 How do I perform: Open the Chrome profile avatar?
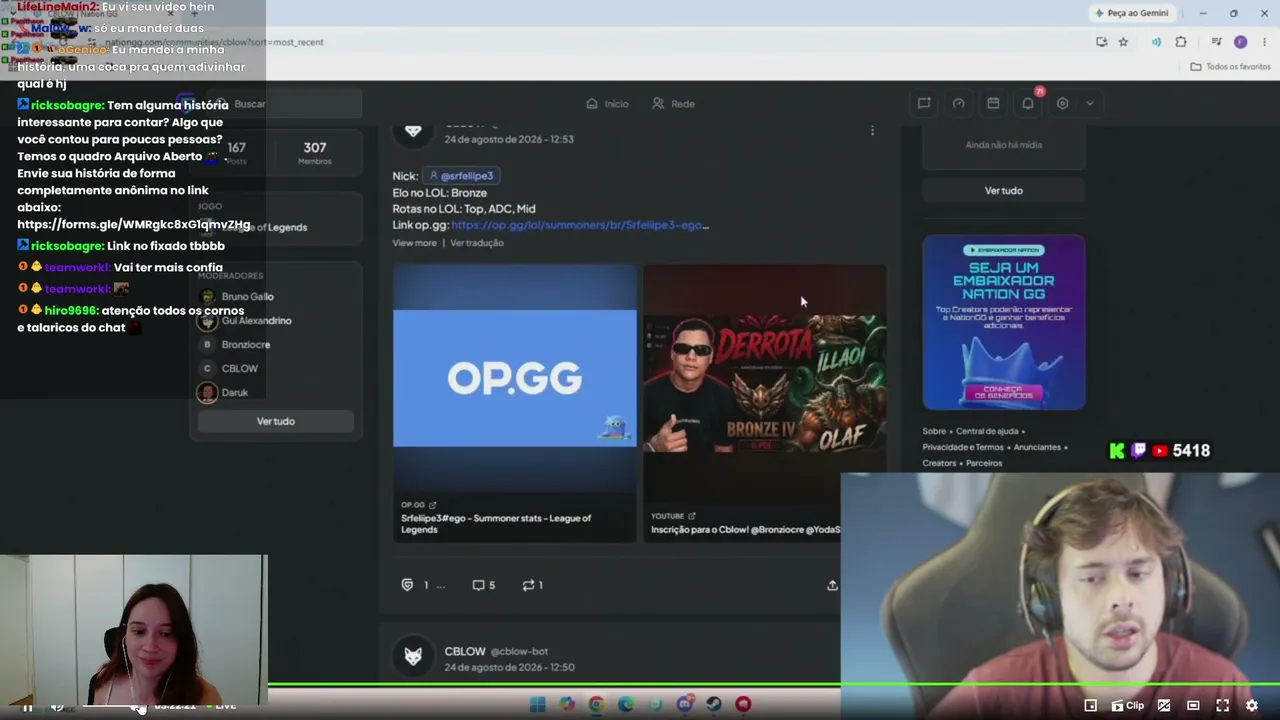tap(1240, 42)
